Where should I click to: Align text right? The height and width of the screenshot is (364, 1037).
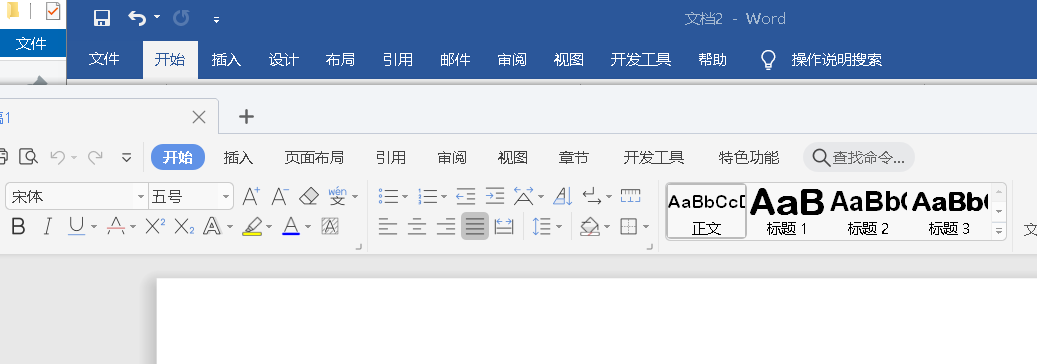coord(446,227)
